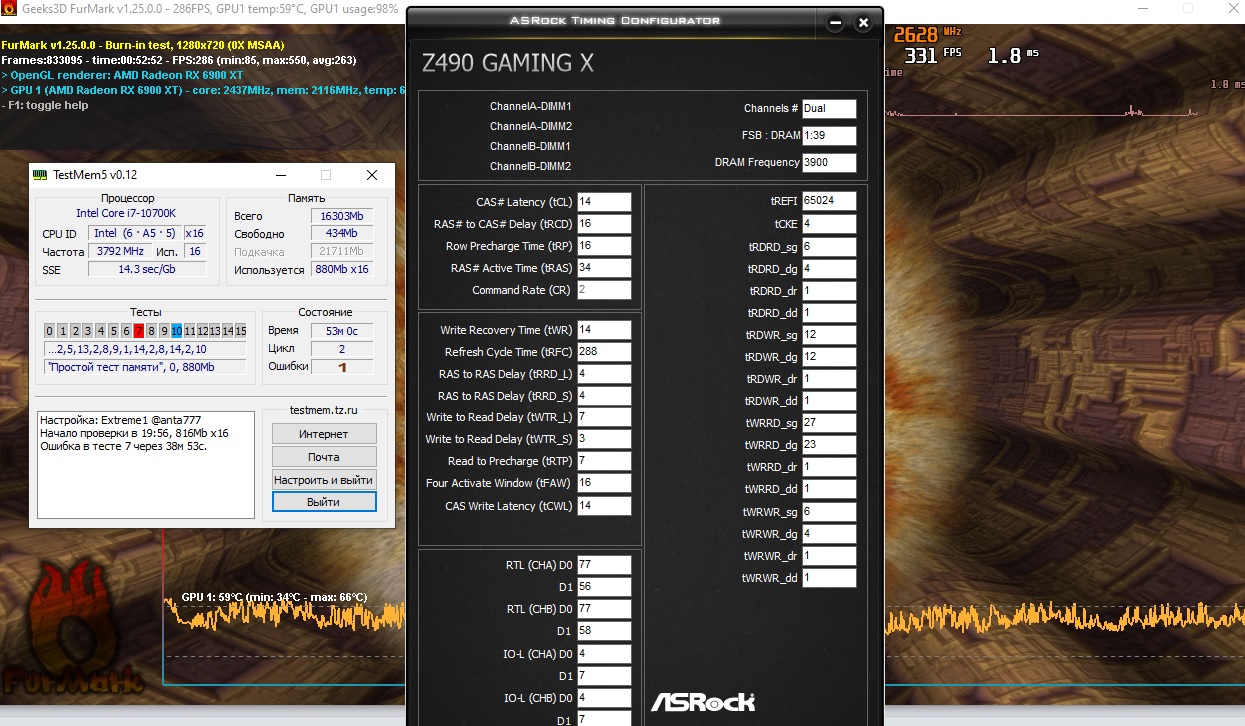Viewport: 1245px width, 726px height.
Task: Click the RTL (CHB) D0 field
Action: click(x=604, y=609)
